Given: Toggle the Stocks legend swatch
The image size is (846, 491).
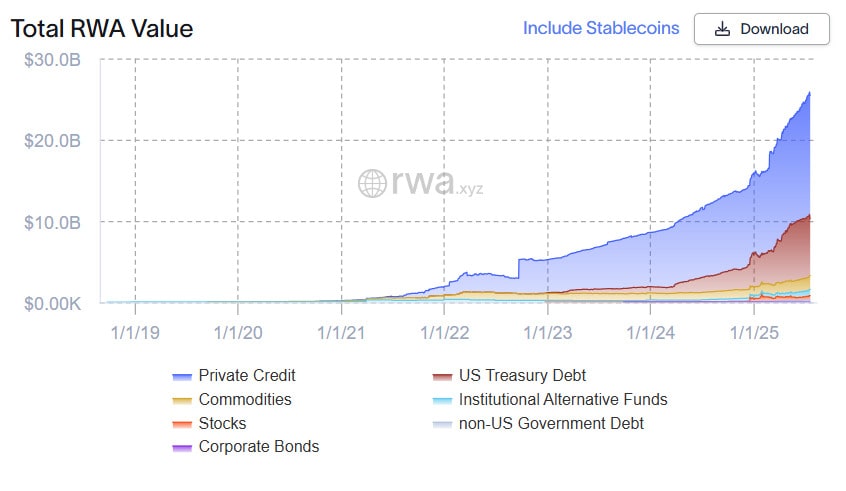Looking at the screenshot, I should 181,424.
